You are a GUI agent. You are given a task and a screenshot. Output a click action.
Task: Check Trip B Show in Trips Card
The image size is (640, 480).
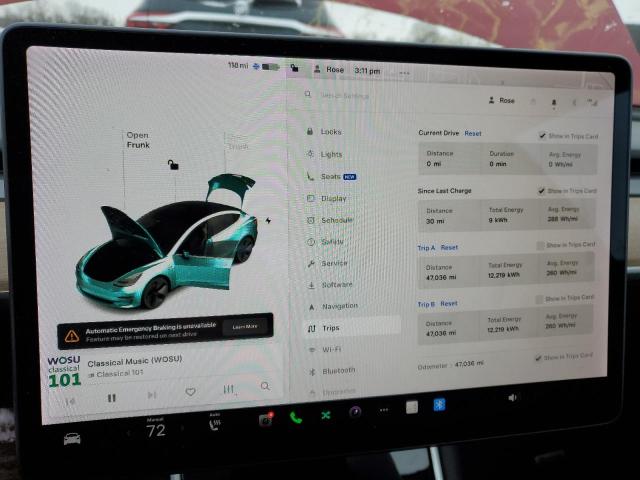539,299
